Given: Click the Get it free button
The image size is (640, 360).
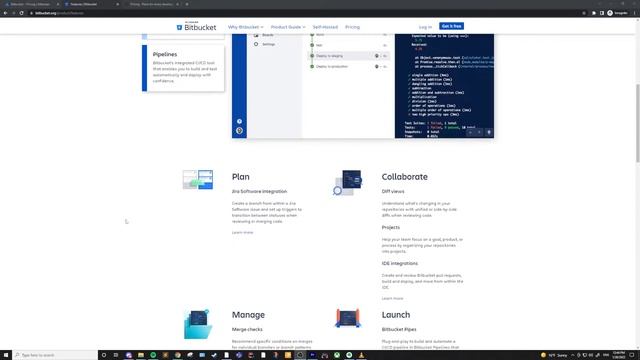Looking at the screenshot, I should [x=451, y=26].
